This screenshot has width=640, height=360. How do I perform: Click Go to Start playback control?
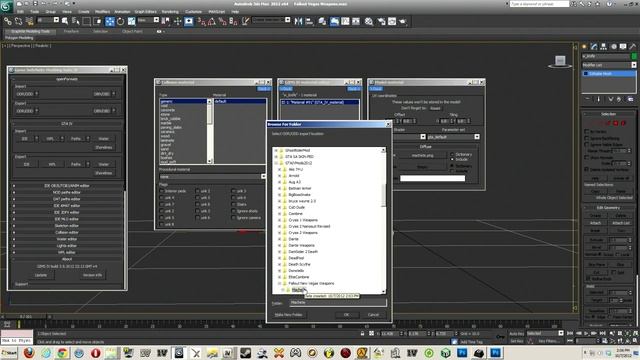point(571,333)
